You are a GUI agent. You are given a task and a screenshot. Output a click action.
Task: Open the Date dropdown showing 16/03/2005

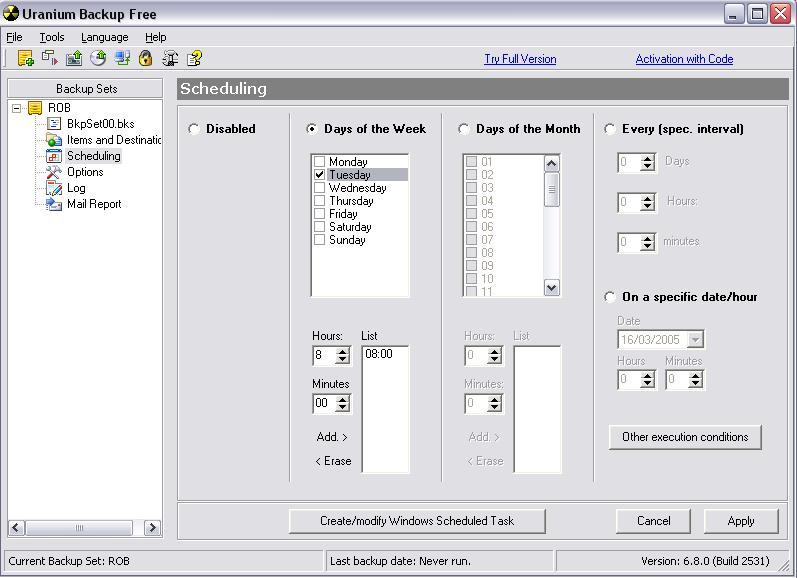point(695,339)
